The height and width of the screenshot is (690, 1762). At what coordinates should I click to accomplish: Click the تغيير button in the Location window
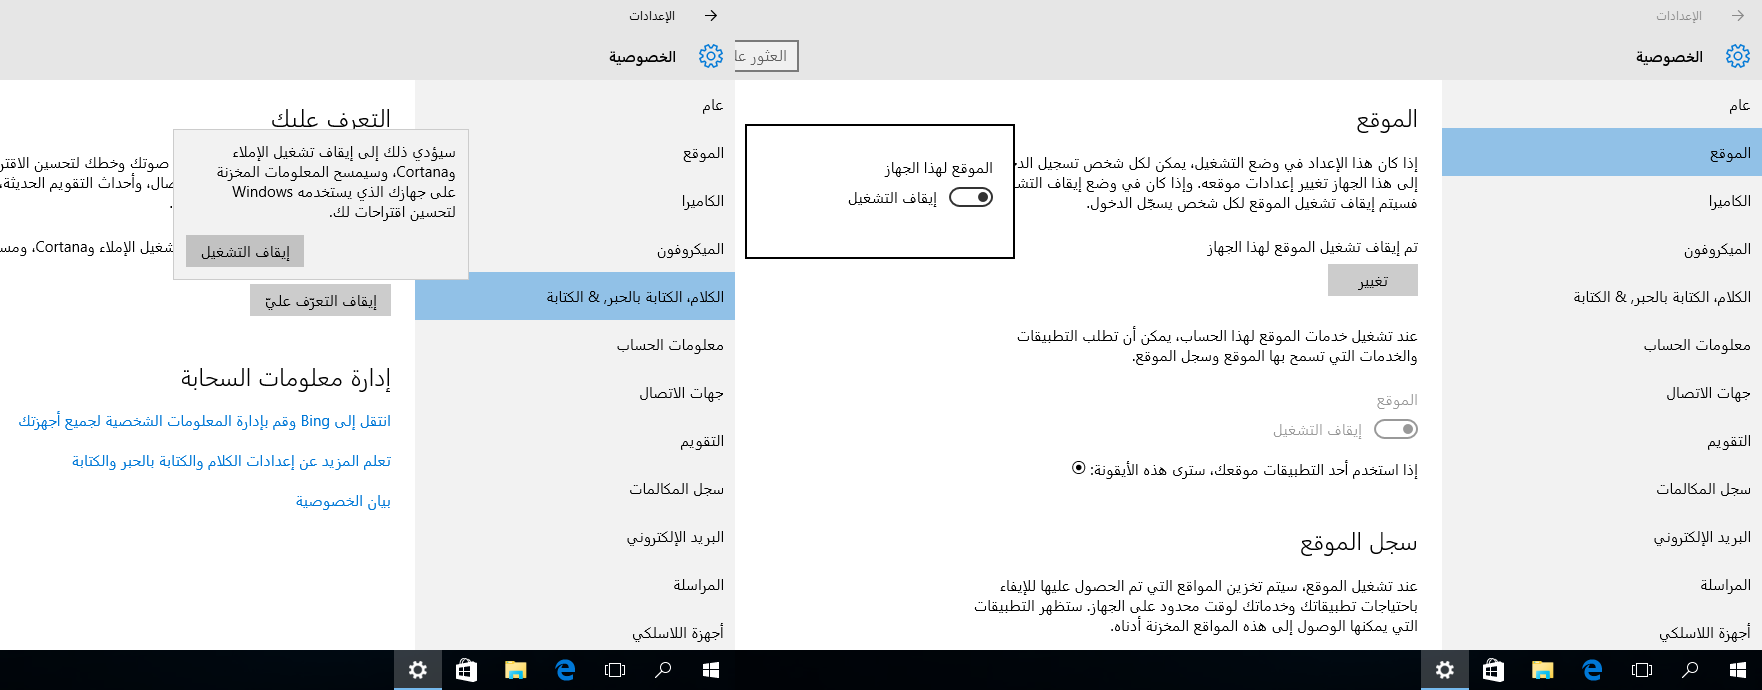[x=1373, y=281]
